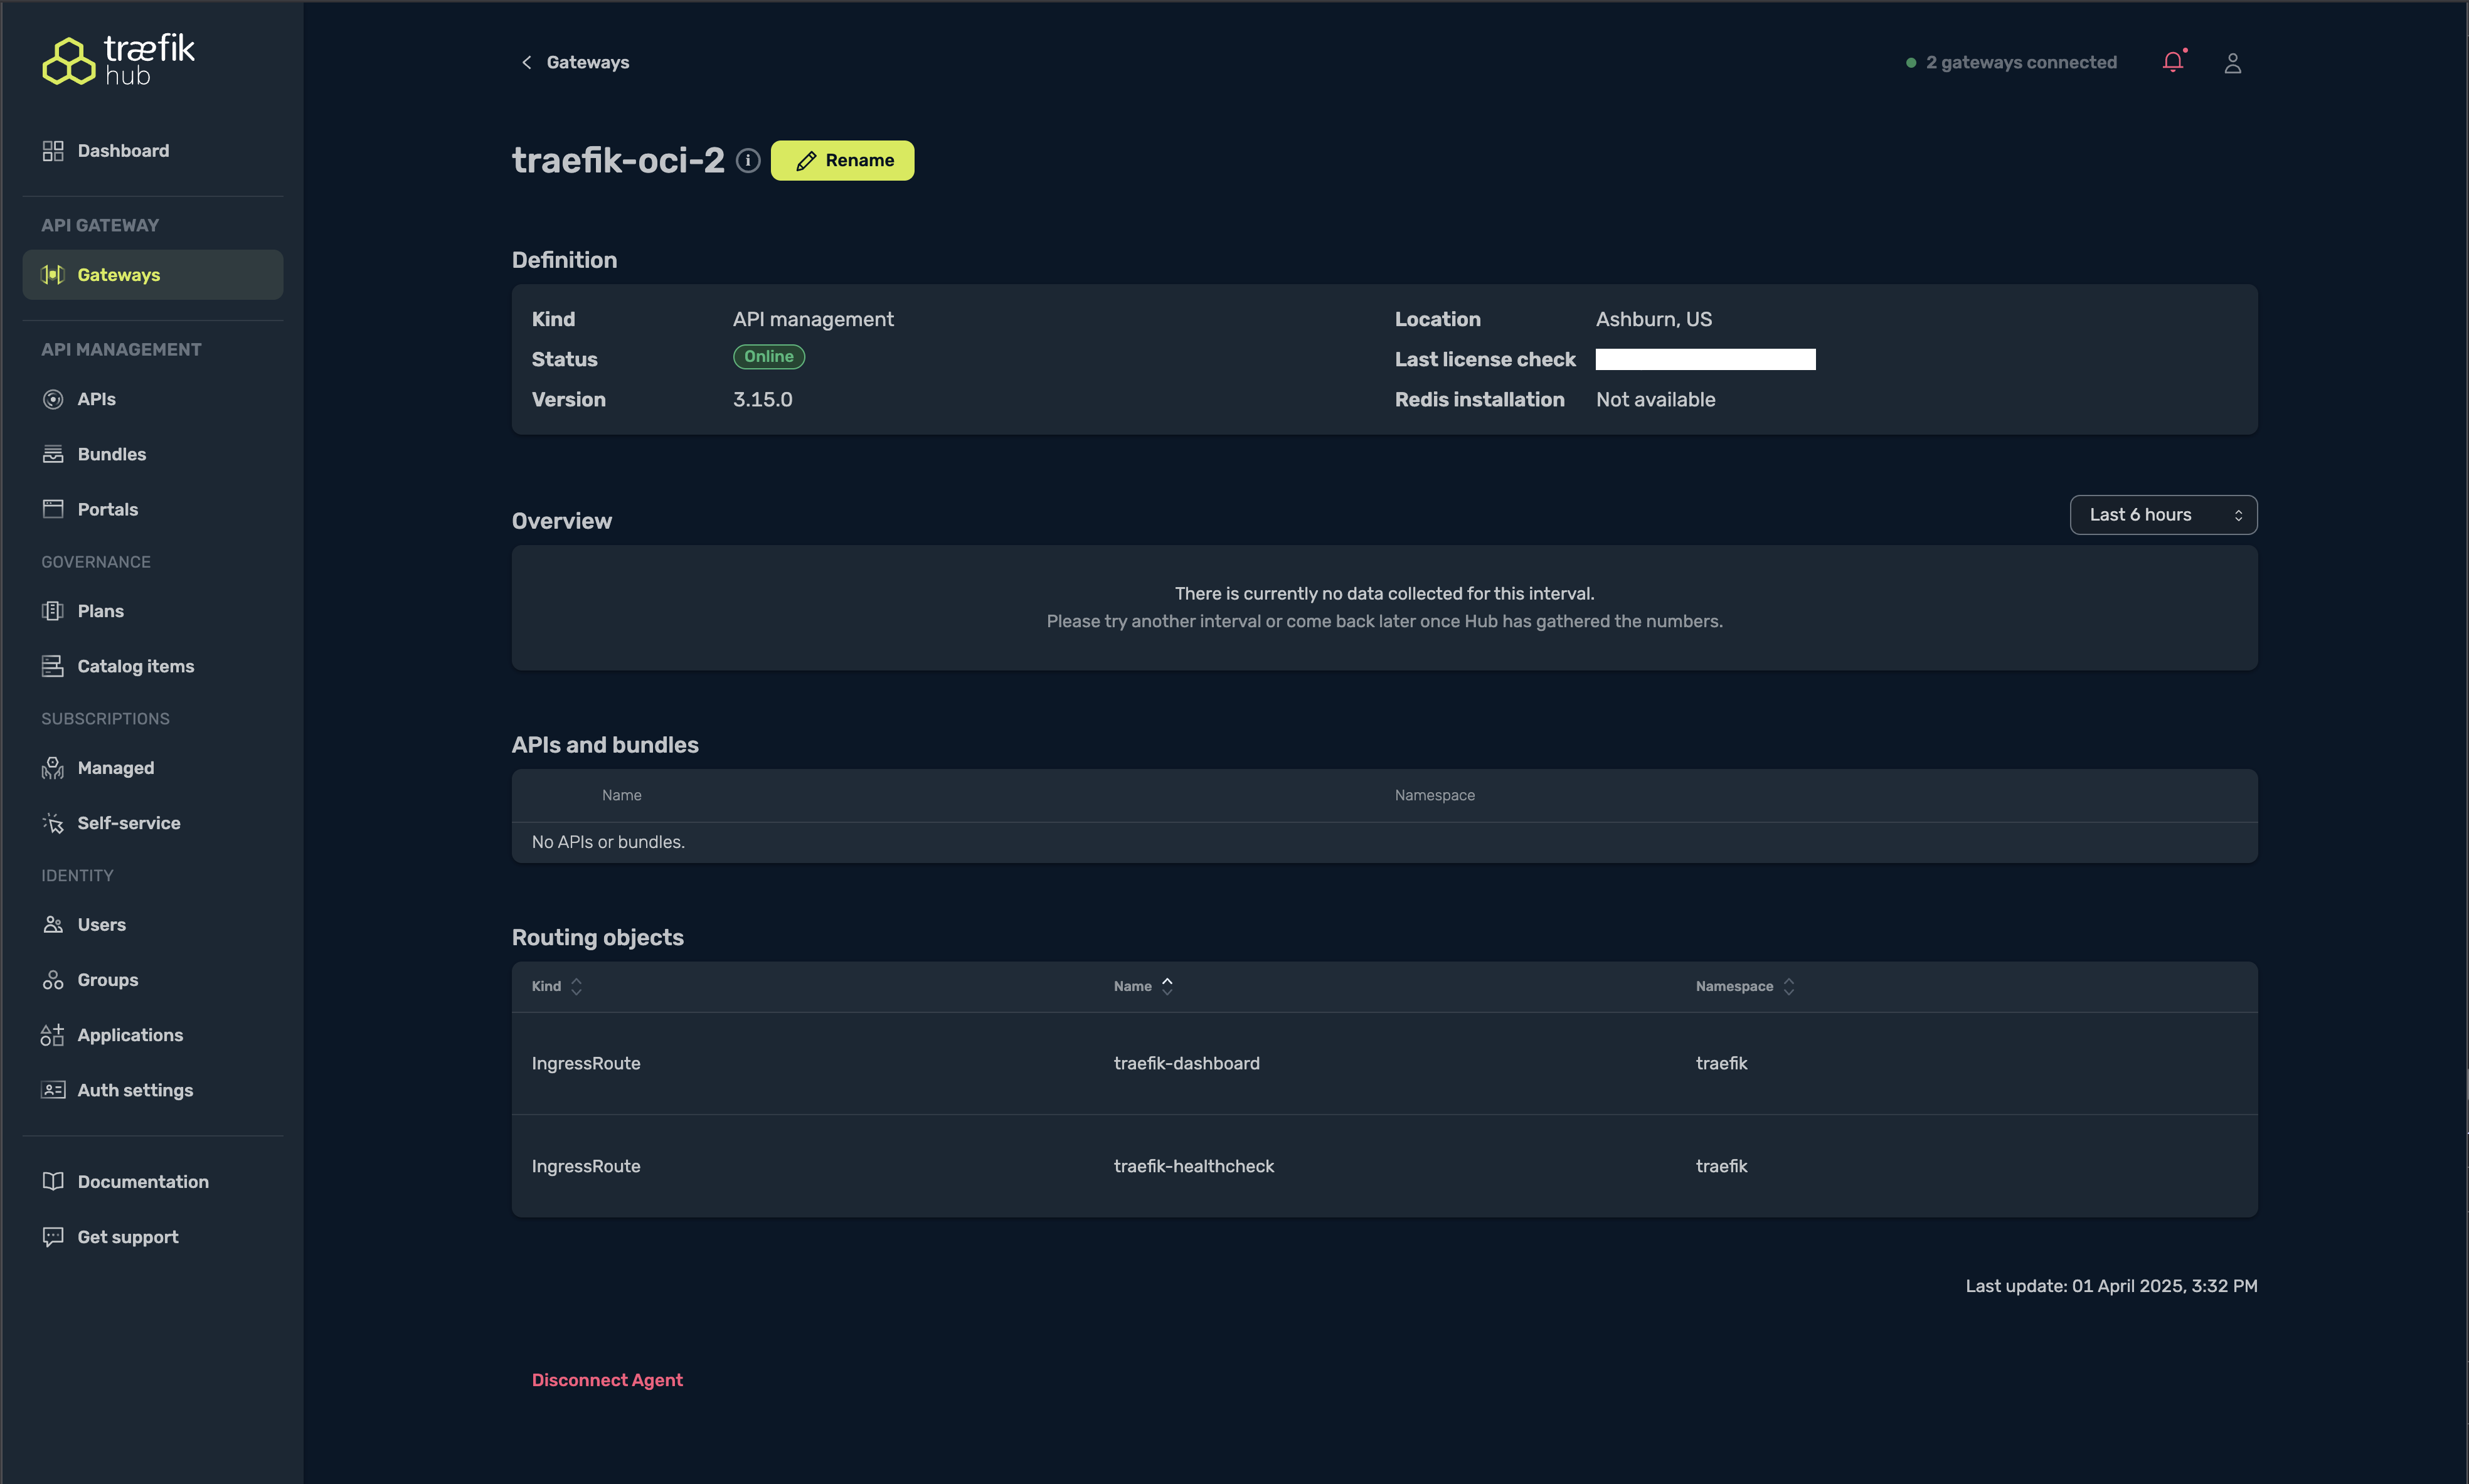Navigate to Catalog items

pyautogui.click(x=135, y=666)
